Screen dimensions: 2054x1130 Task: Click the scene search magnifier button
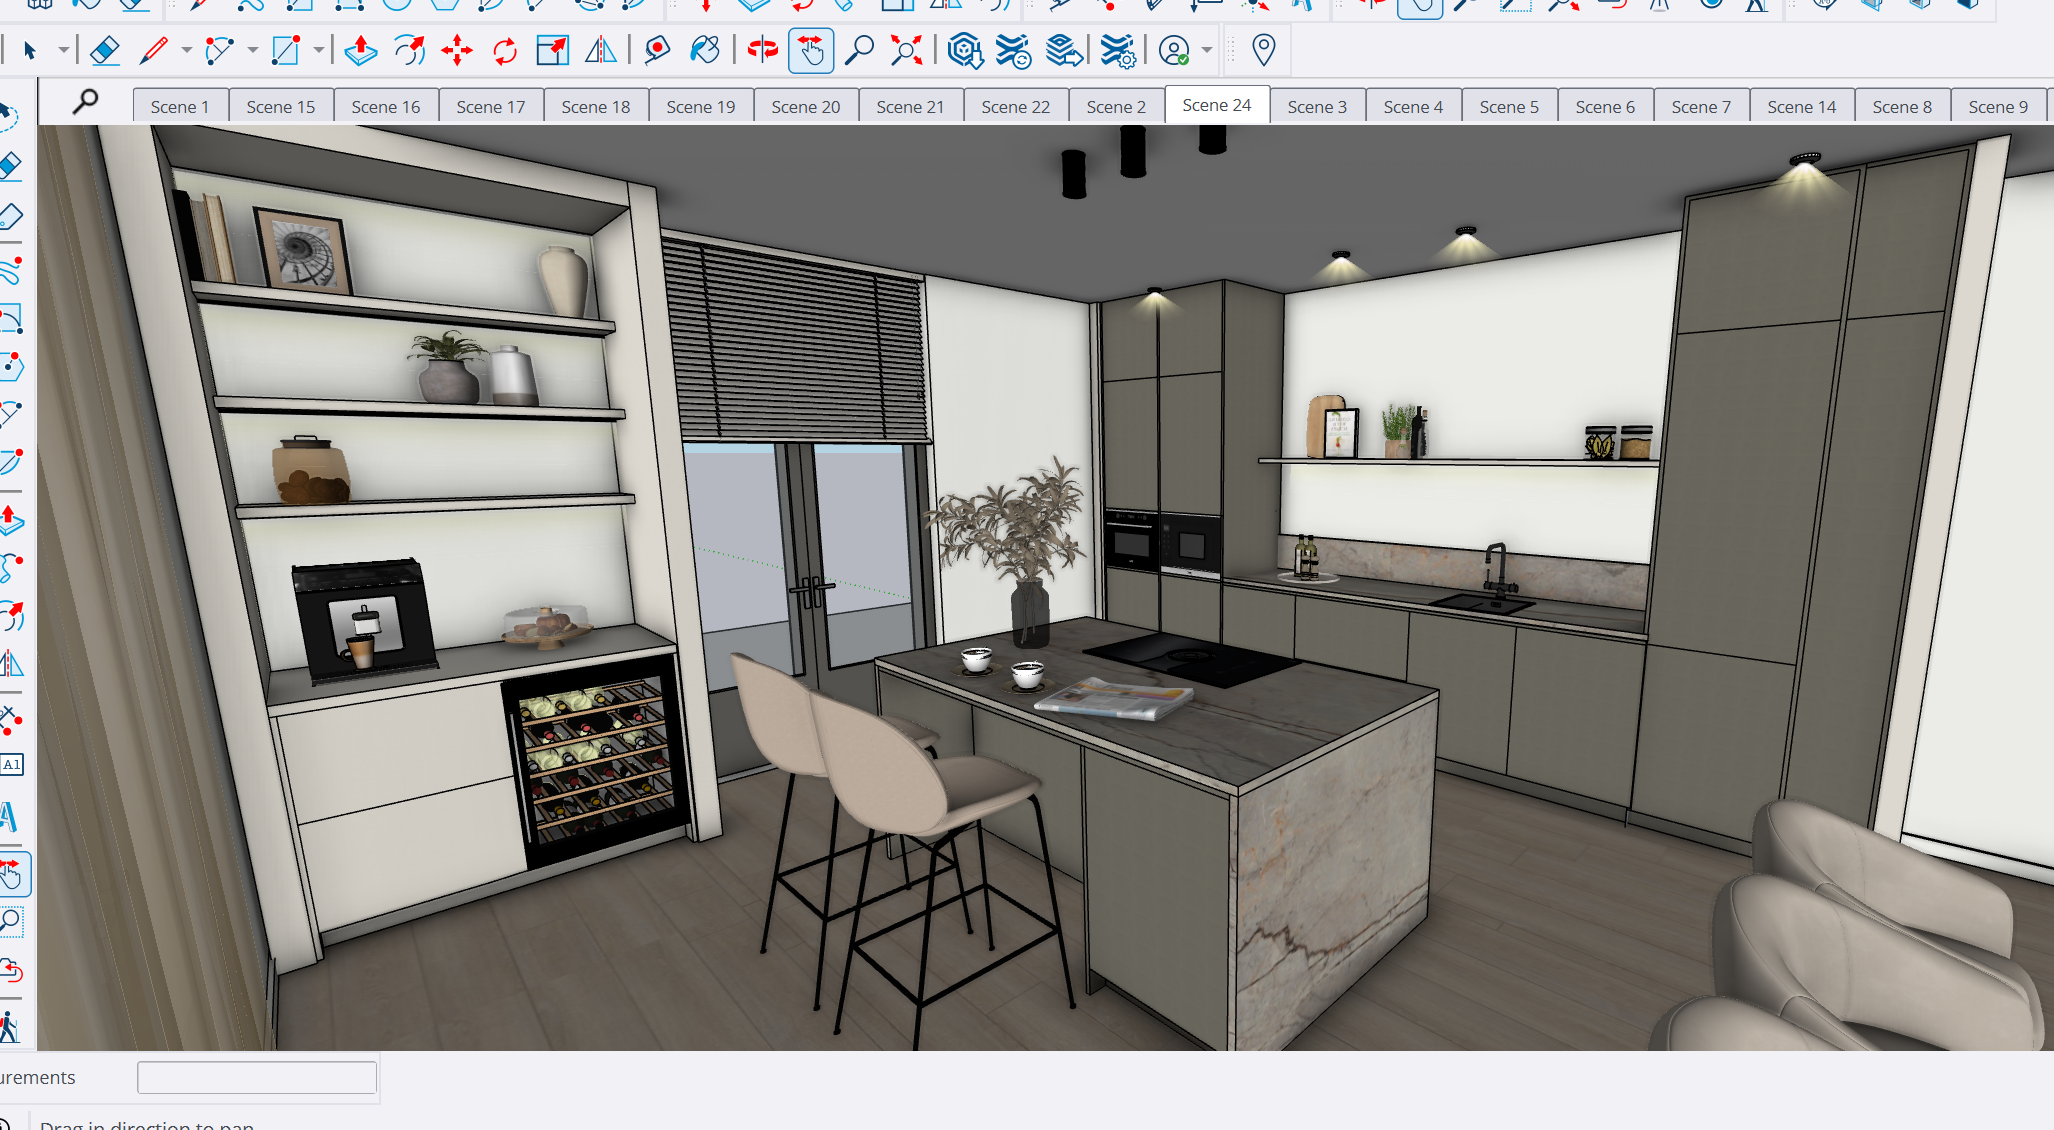tap(86, 101)
